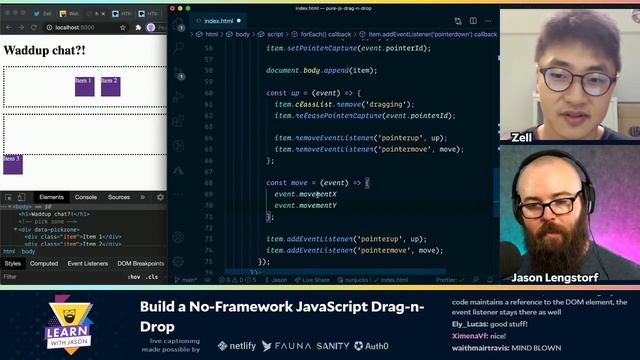Viewport: 640px width, 360px height.
Task: Click the main branch indicator in status bar
Action: click(186, 280)
